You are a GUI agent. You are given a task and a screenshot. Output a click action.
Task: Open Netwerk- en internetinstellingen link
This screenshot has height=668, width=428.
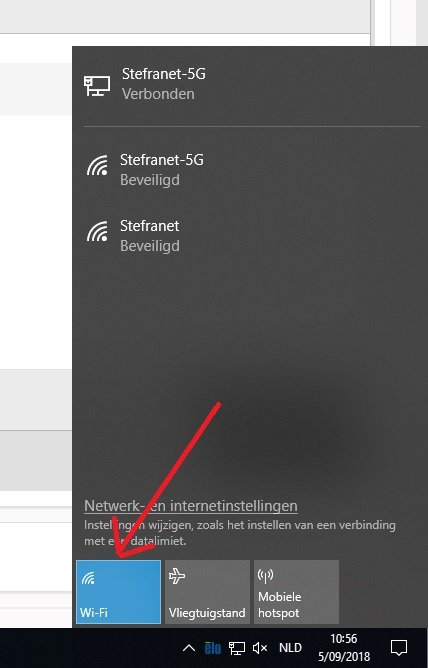point(191,506)
